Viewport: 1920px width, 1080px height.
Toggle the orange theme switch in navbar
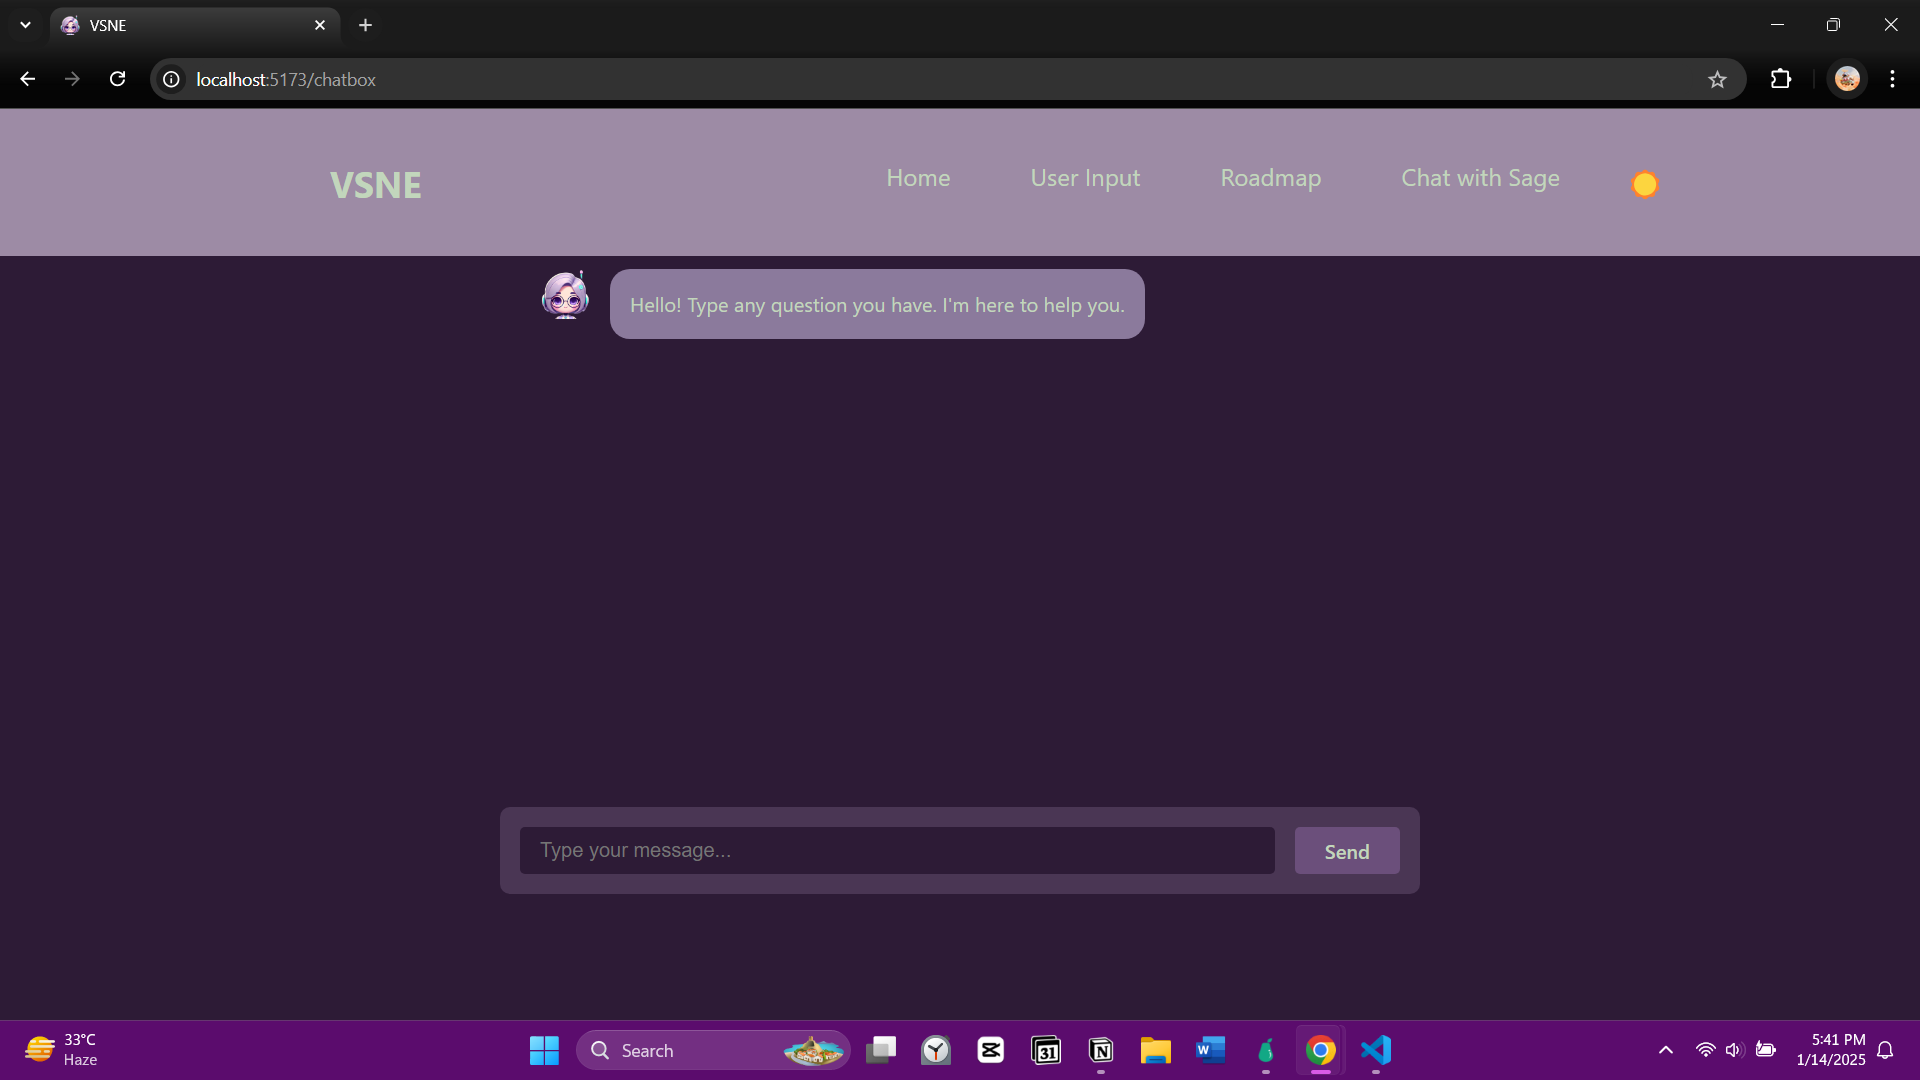coord(1644,184)
